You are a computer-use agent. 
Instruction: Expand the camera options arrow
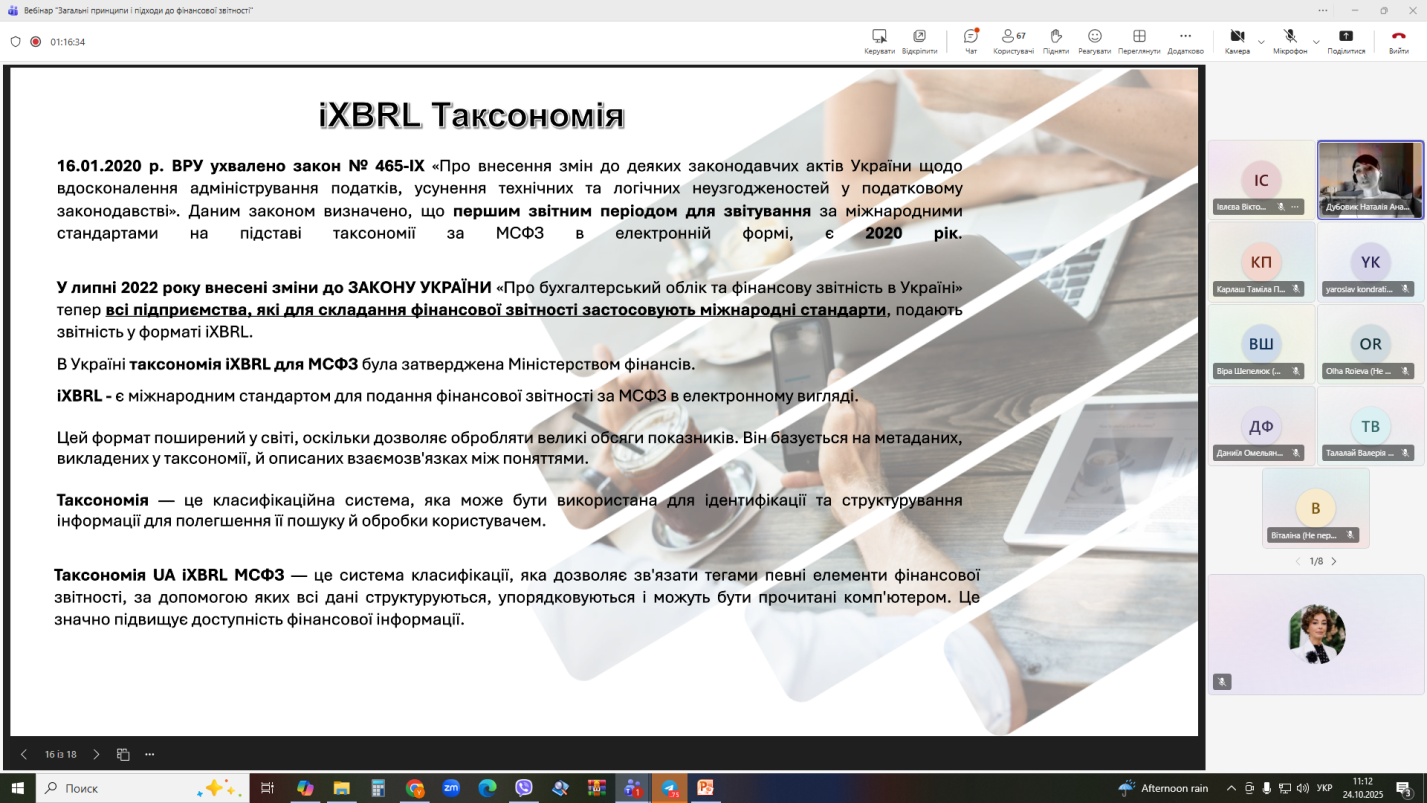click(x=1261, y=42)
